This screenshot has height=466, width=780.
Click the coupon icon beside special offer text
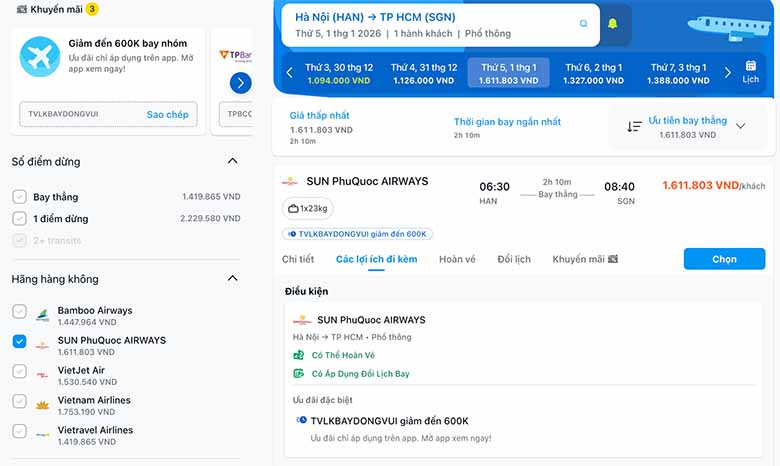coord(301,420)
